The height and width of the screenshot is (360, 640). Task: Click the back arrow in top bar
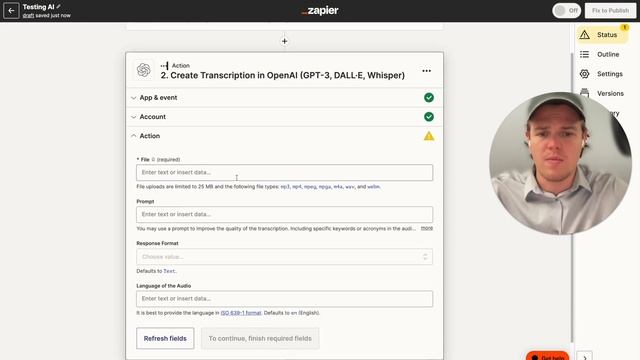click(11, 11)
